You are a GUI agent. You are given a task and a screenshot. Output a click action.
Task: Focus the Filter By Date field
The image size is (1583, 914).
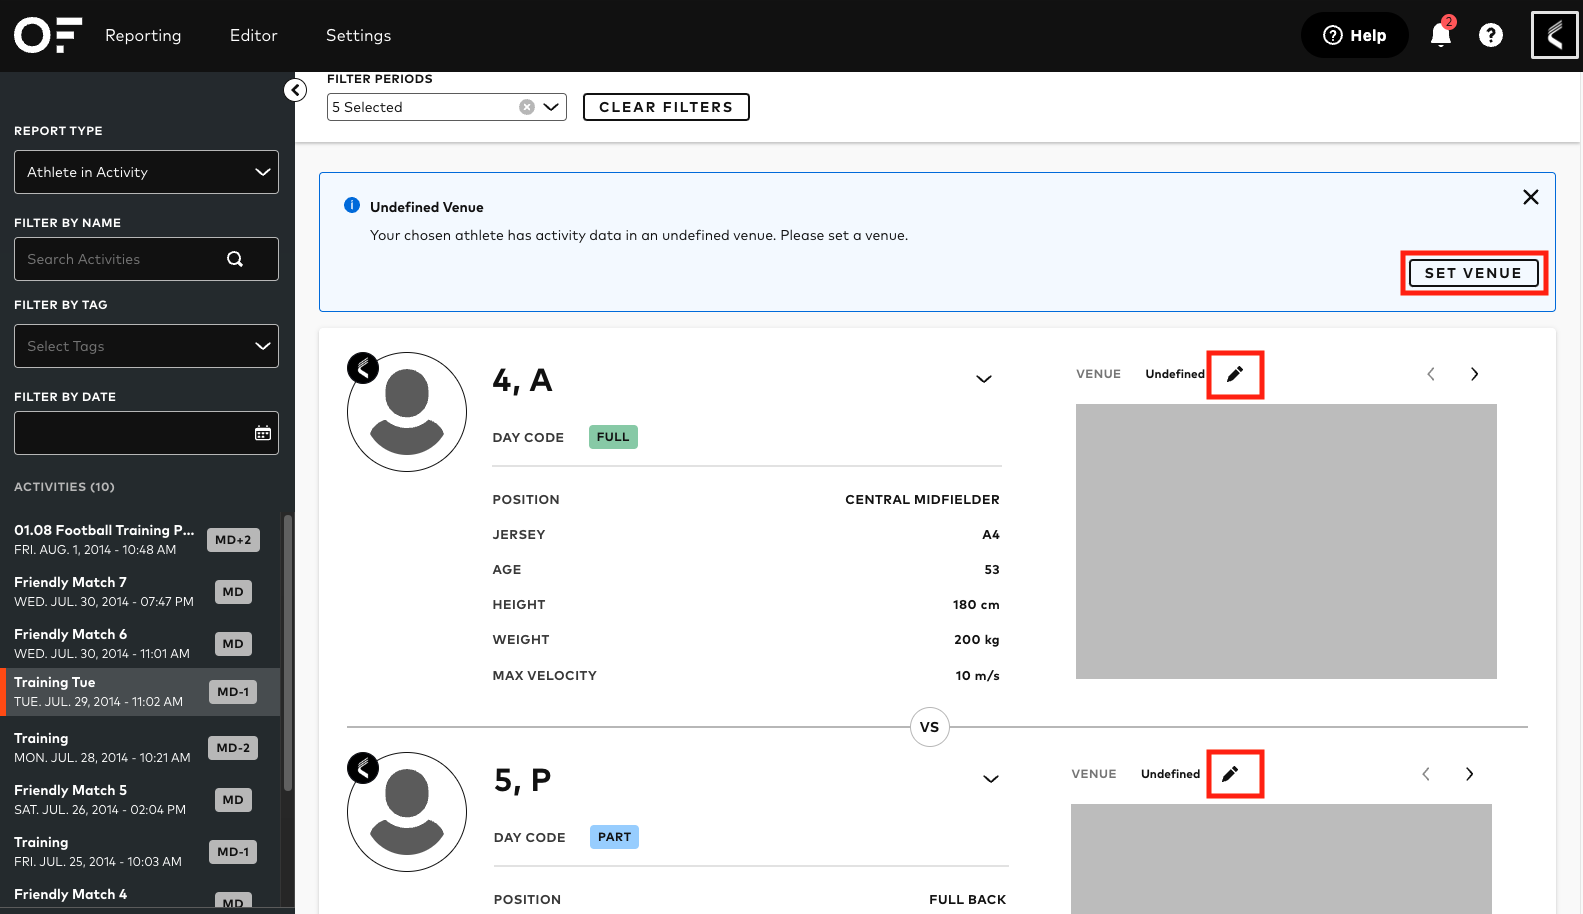[146, 433]
